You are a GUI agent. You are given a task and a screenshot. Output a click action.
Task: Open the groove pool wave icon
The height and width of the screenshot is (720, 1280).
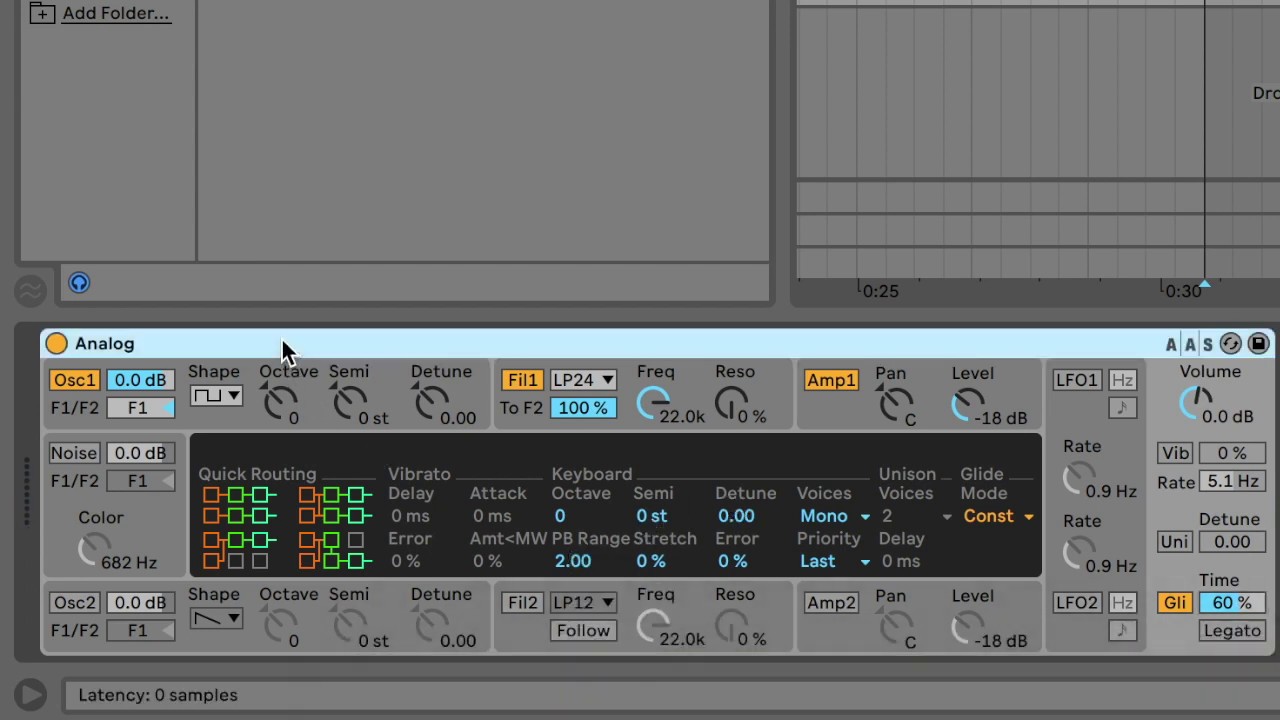[x=30, y=291]
